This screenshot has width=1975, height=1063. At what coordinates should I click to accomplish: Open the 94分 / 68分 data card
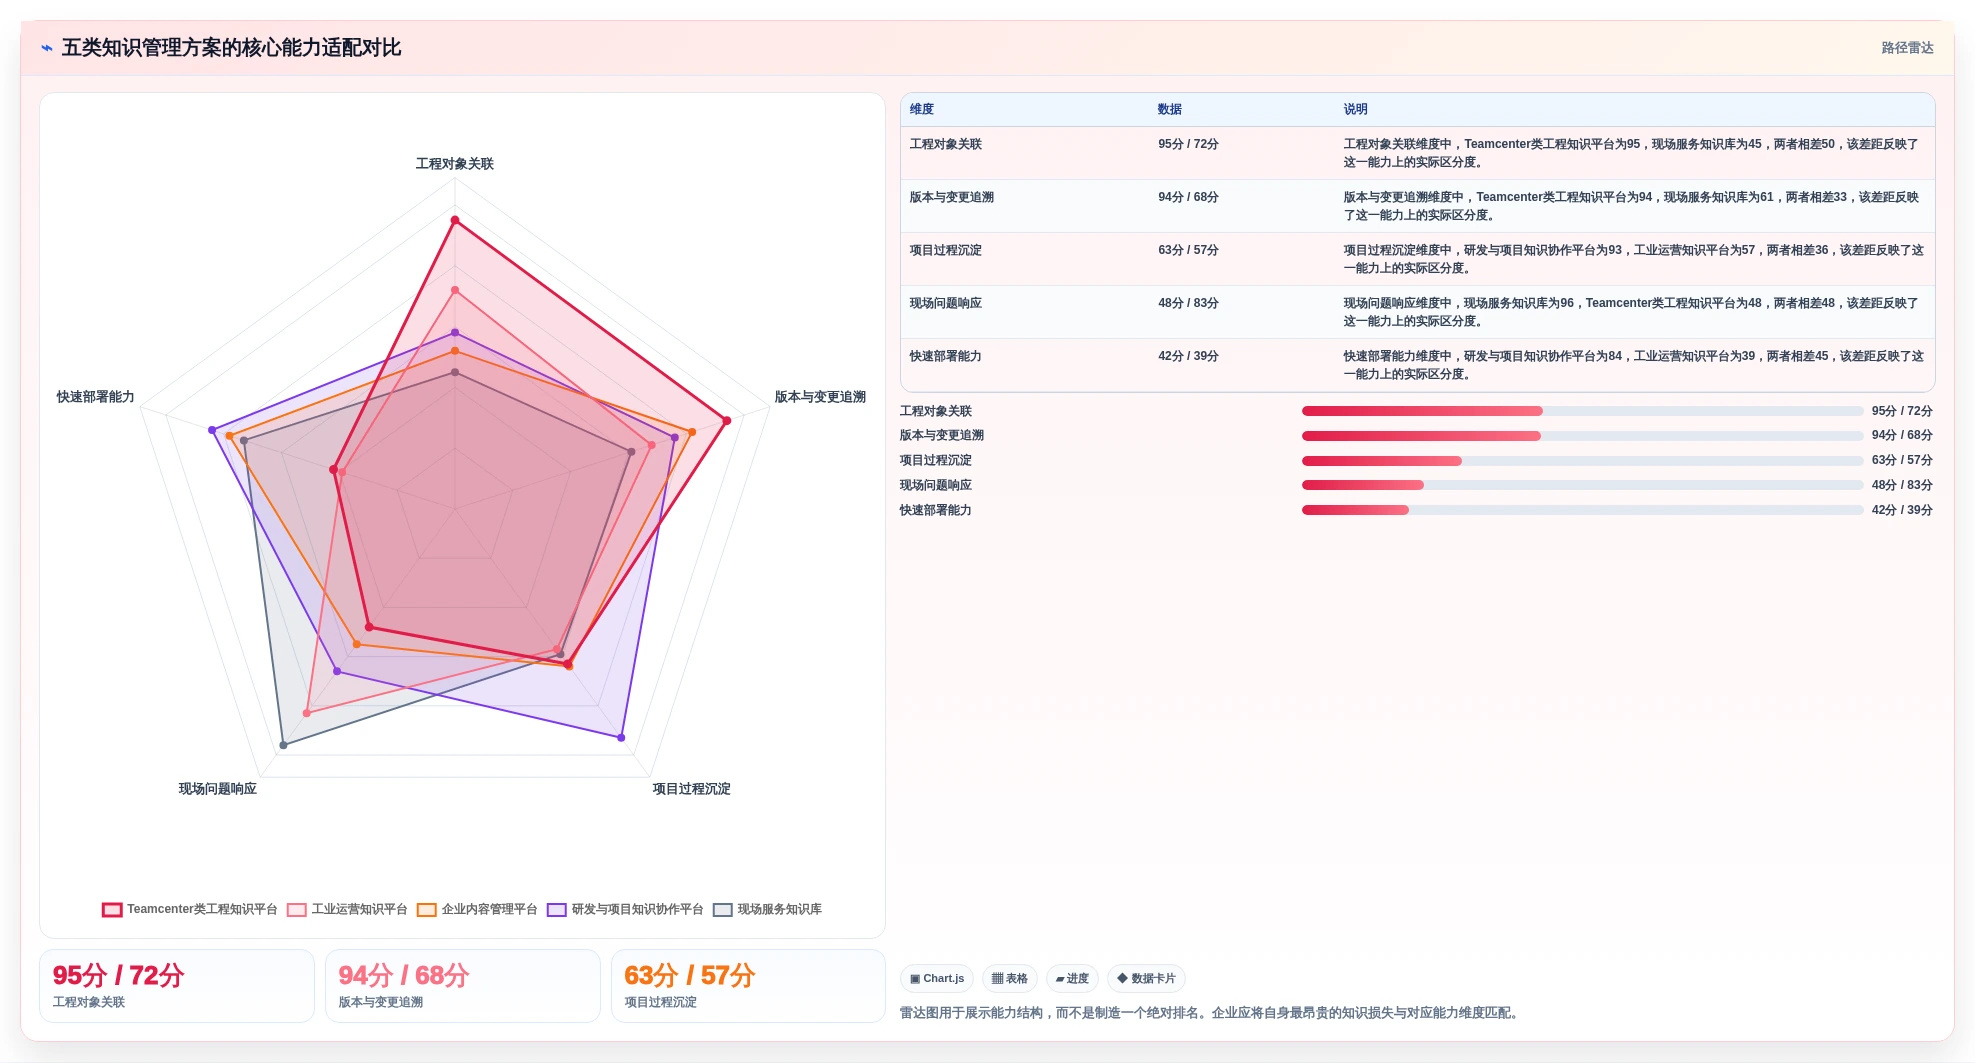click(x=463, y=986)
